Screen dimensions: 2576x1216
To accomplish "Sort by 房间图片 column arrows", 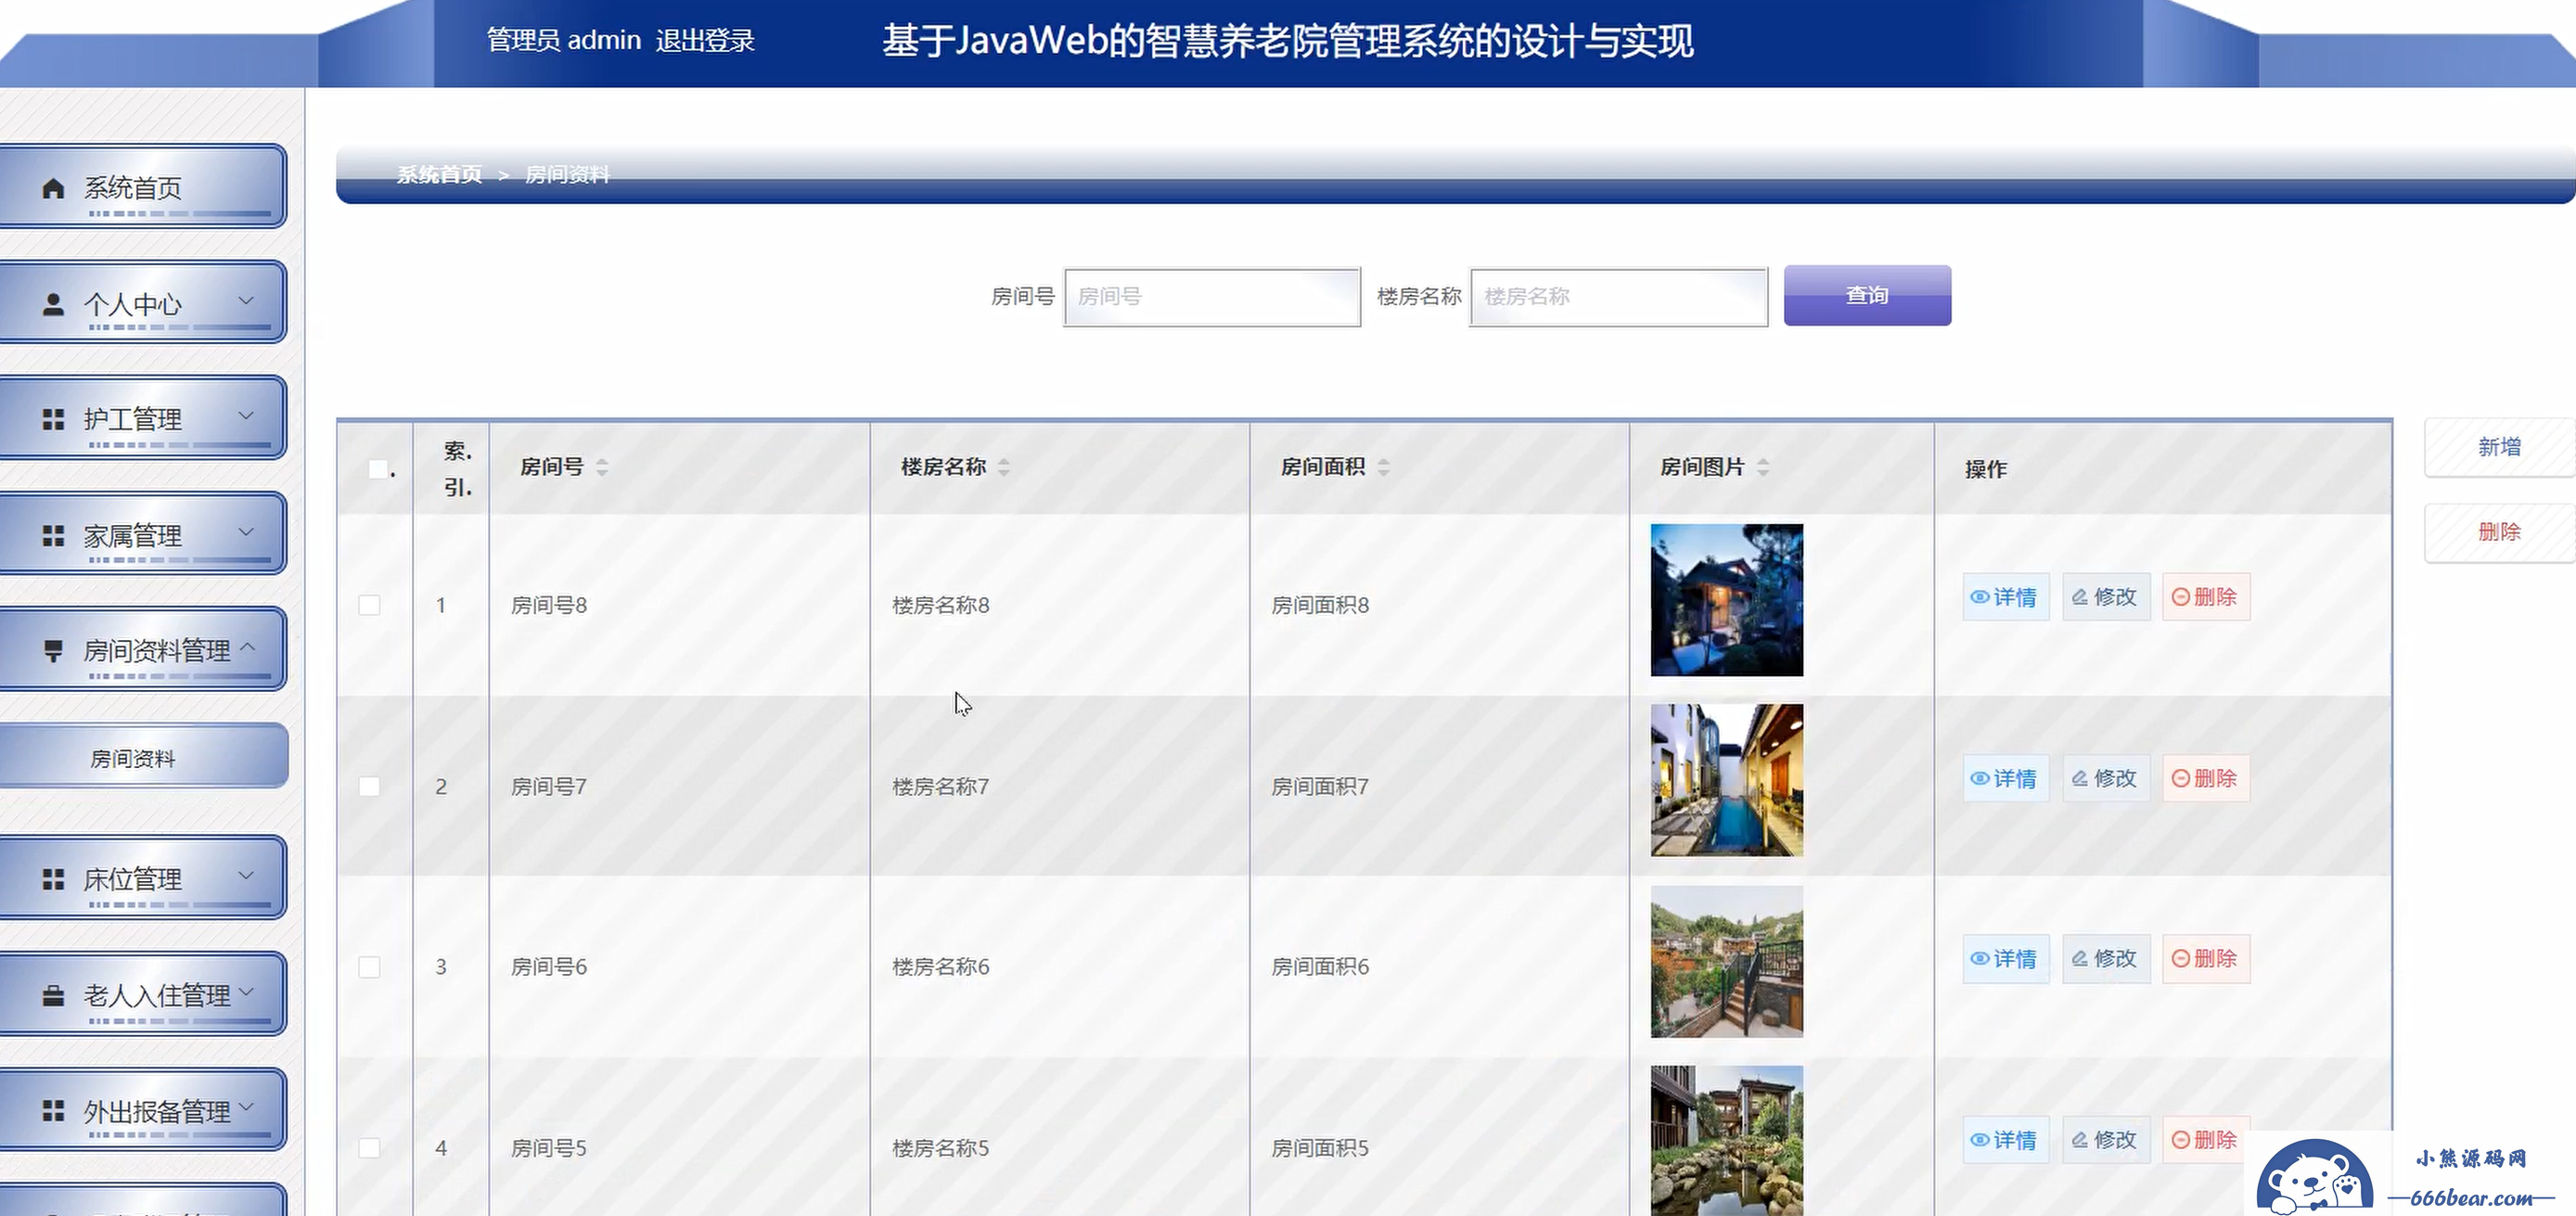I will point(1763,467).
